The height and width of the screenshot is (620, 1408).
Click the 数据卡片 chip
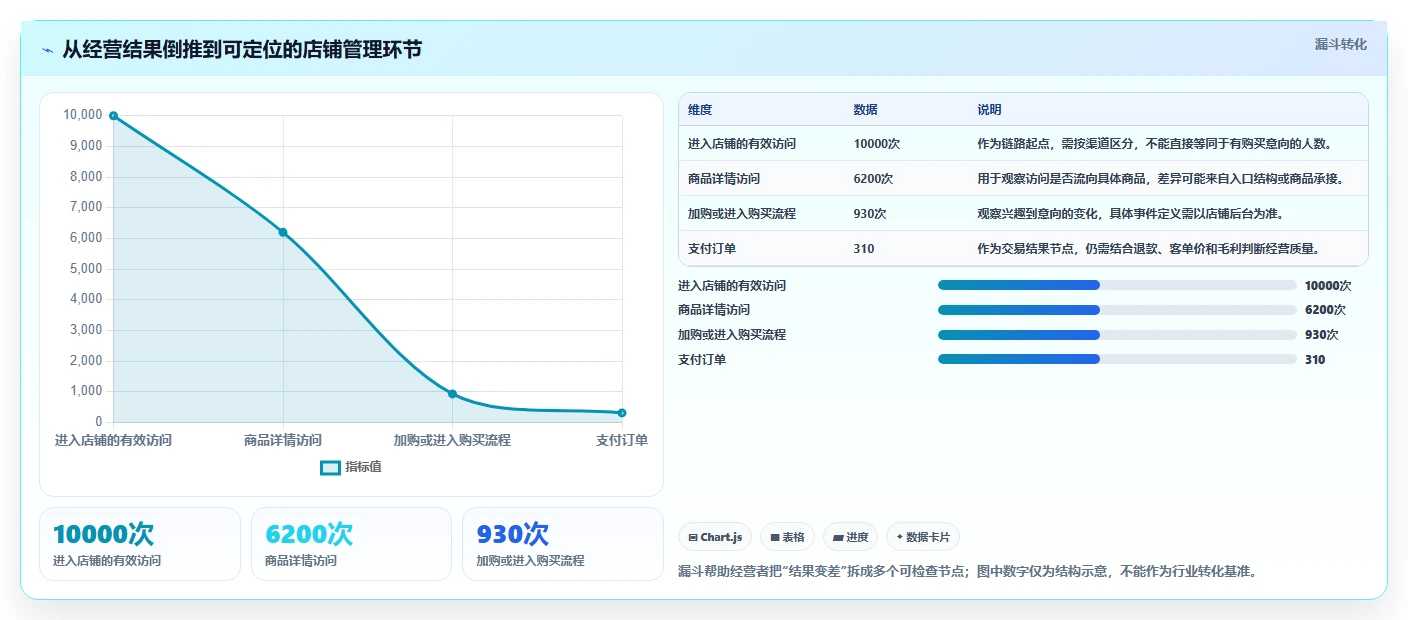pos(923,537)
